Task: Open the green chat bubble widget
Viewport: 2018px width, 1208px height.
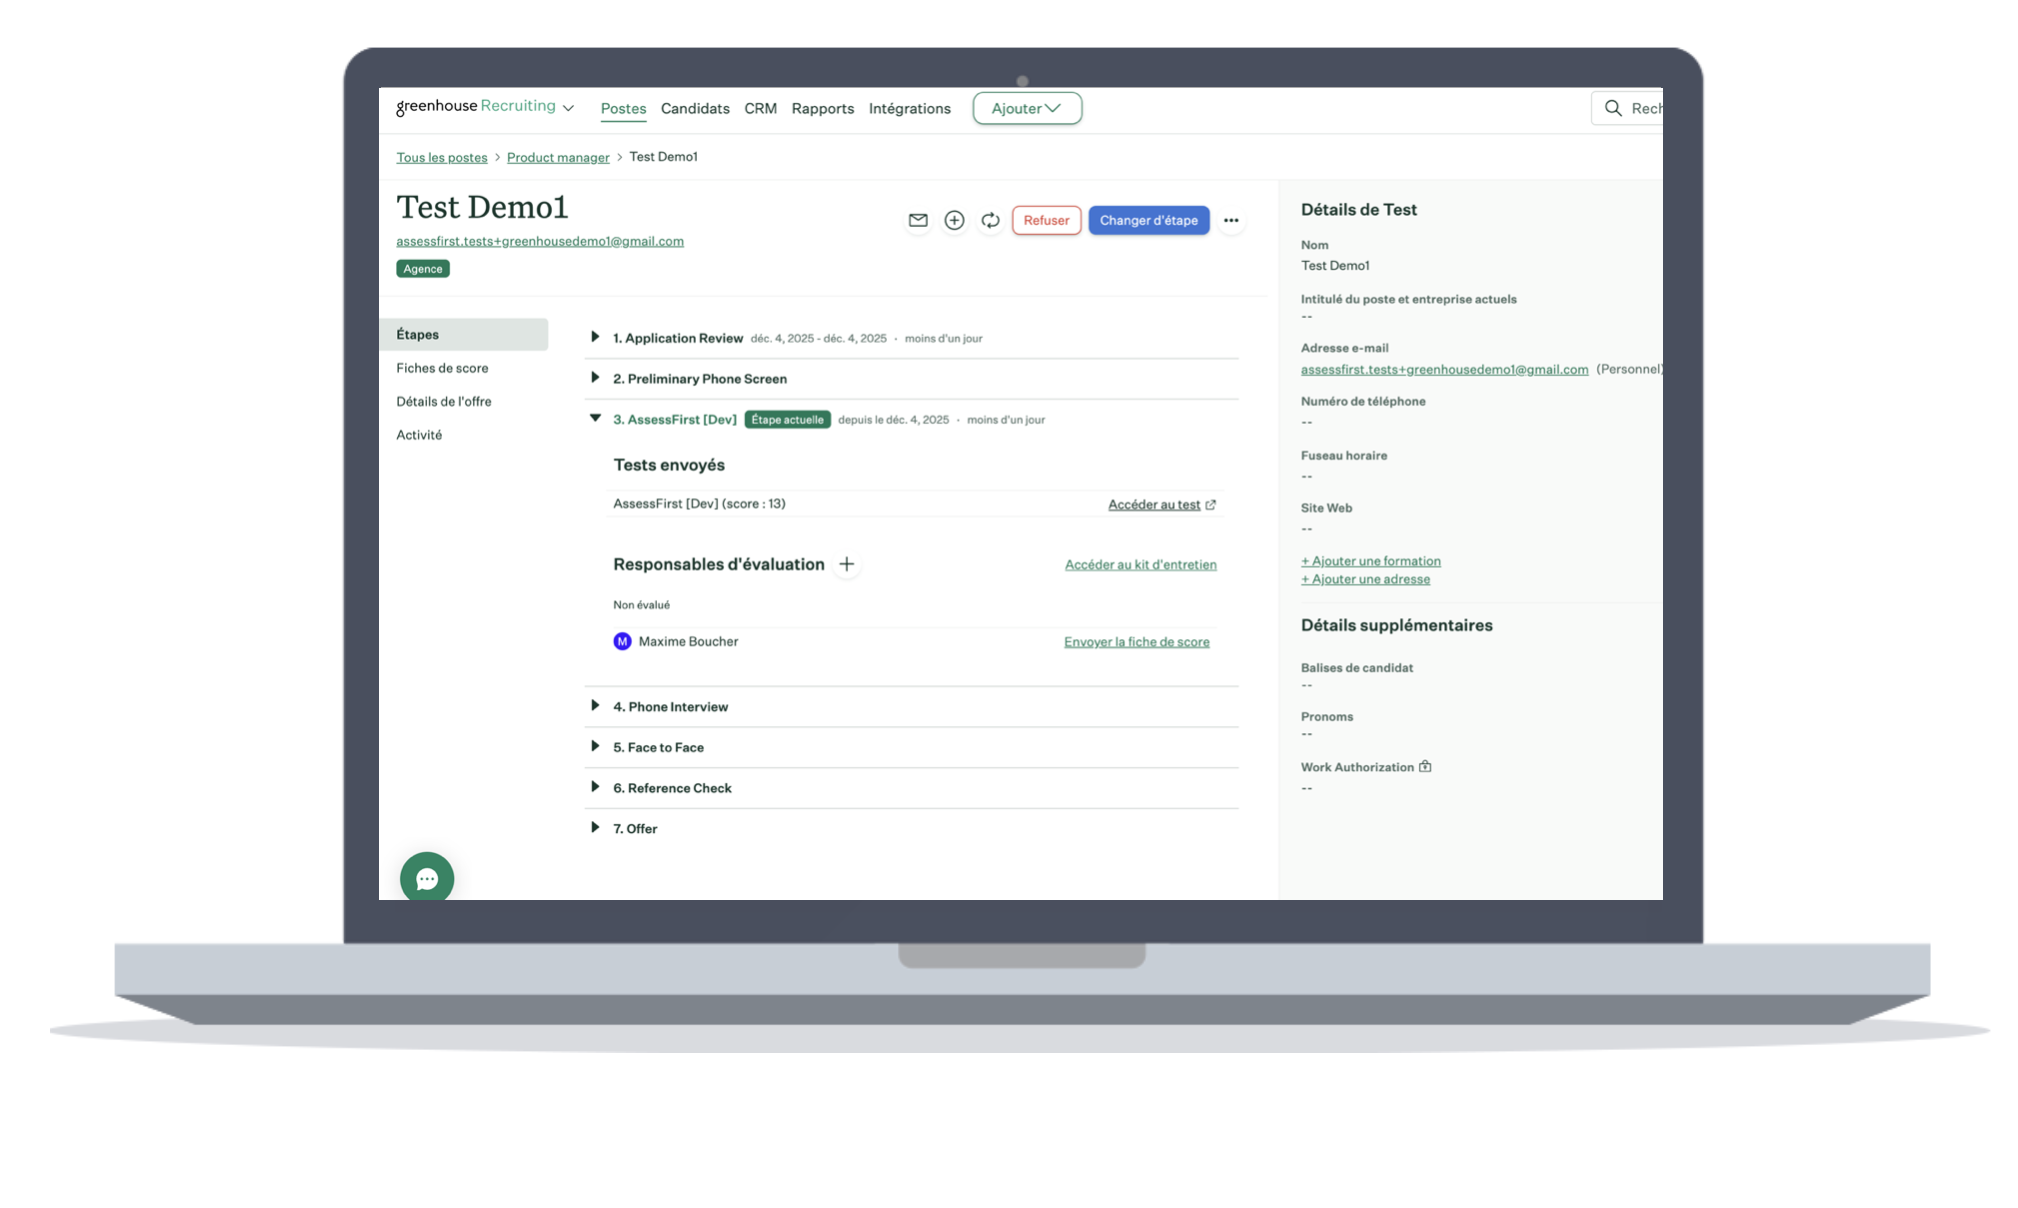Action: point(427,878)
